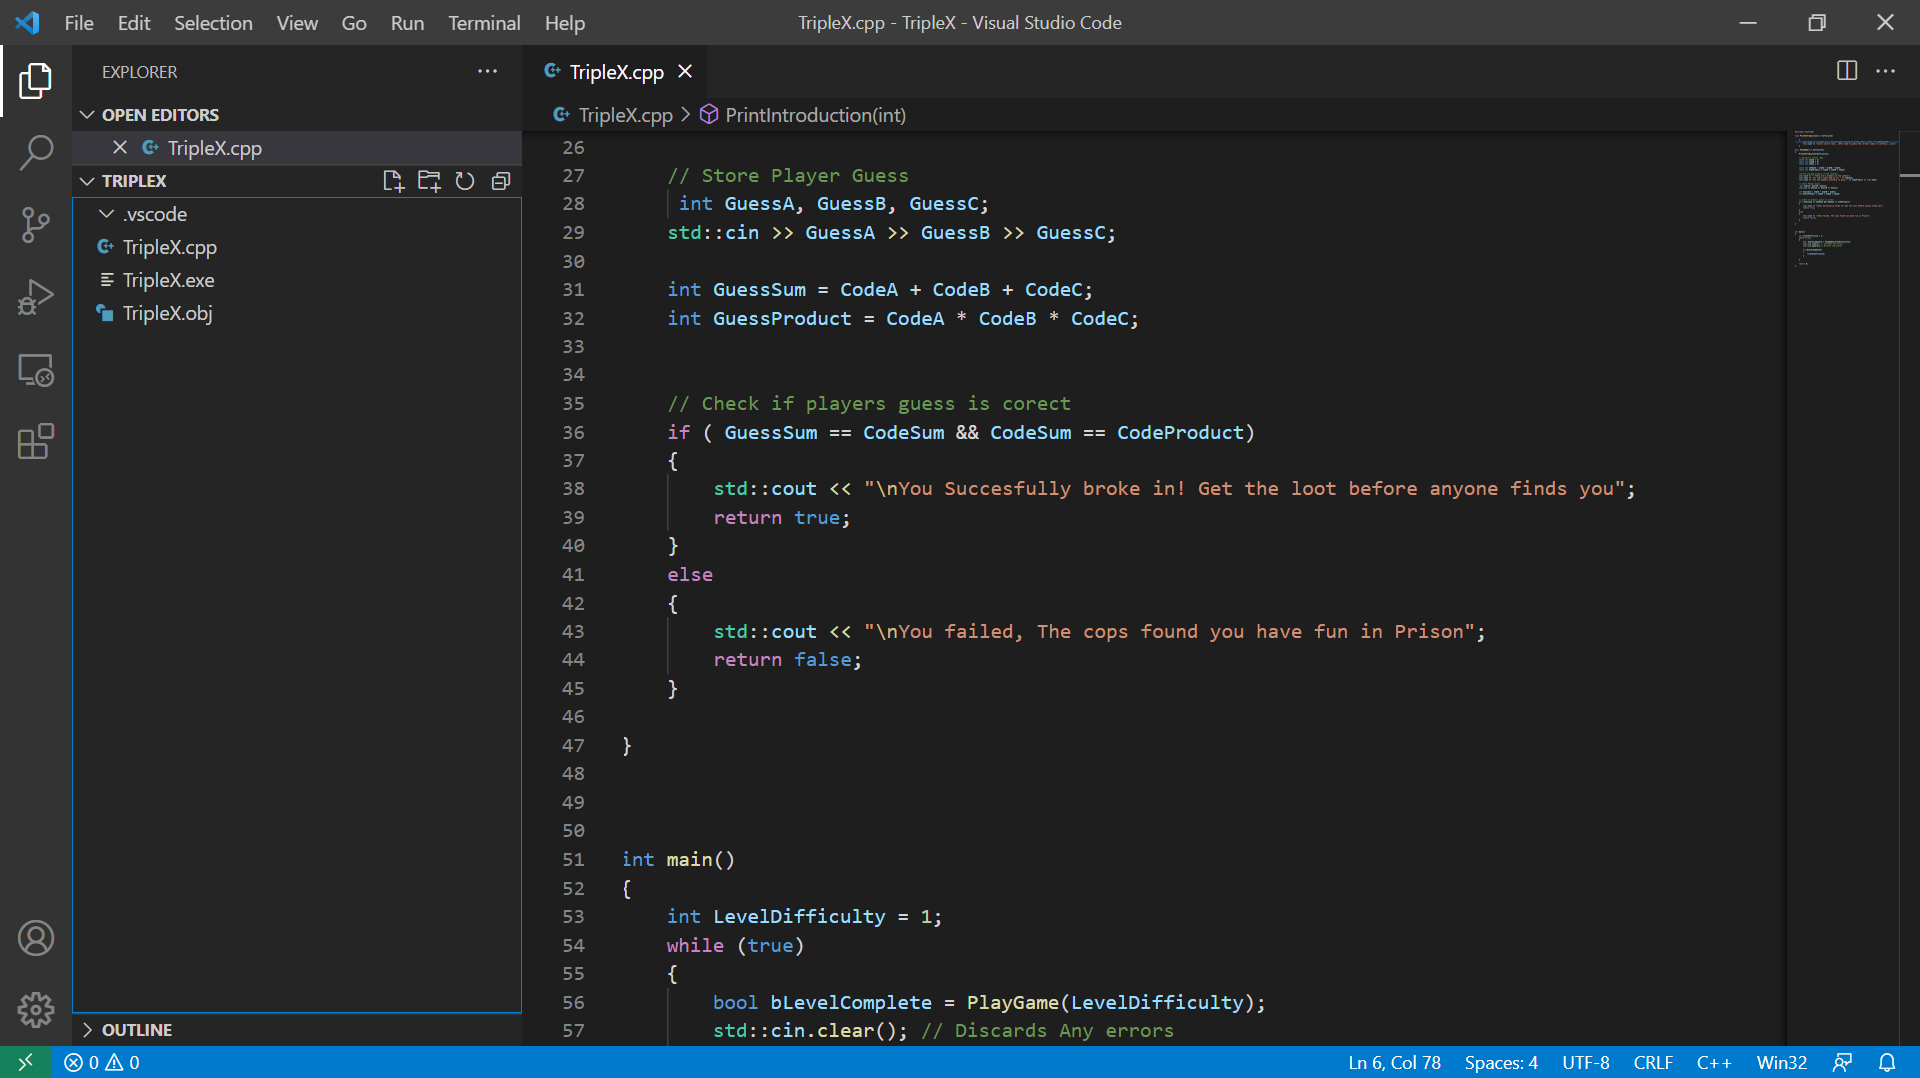This screenshot has width=1920, height=1078.
Task: Open the Run and Debug view
Action: tap(36, 297)
